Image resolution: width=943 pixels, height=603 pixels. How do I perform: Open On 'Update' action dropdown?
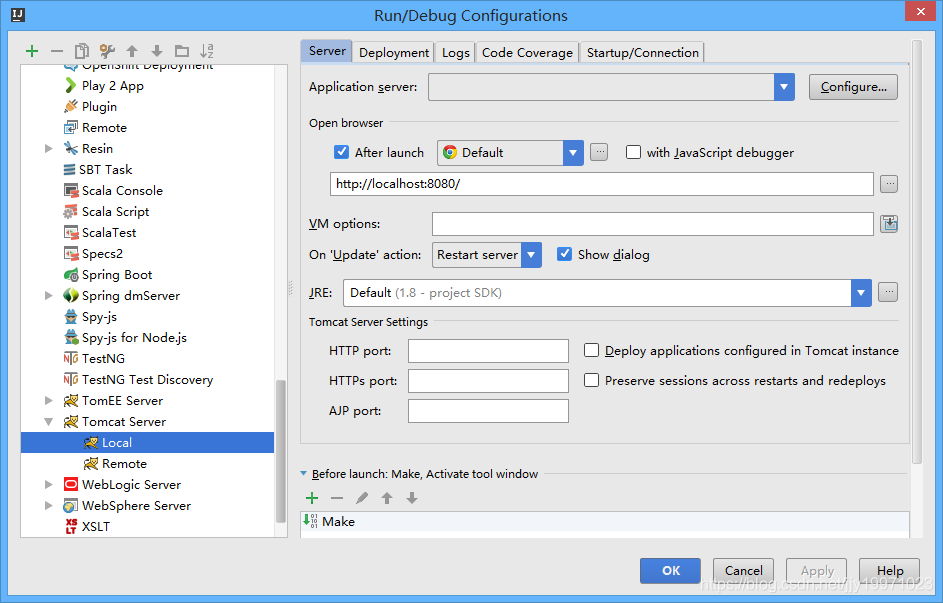531,255
